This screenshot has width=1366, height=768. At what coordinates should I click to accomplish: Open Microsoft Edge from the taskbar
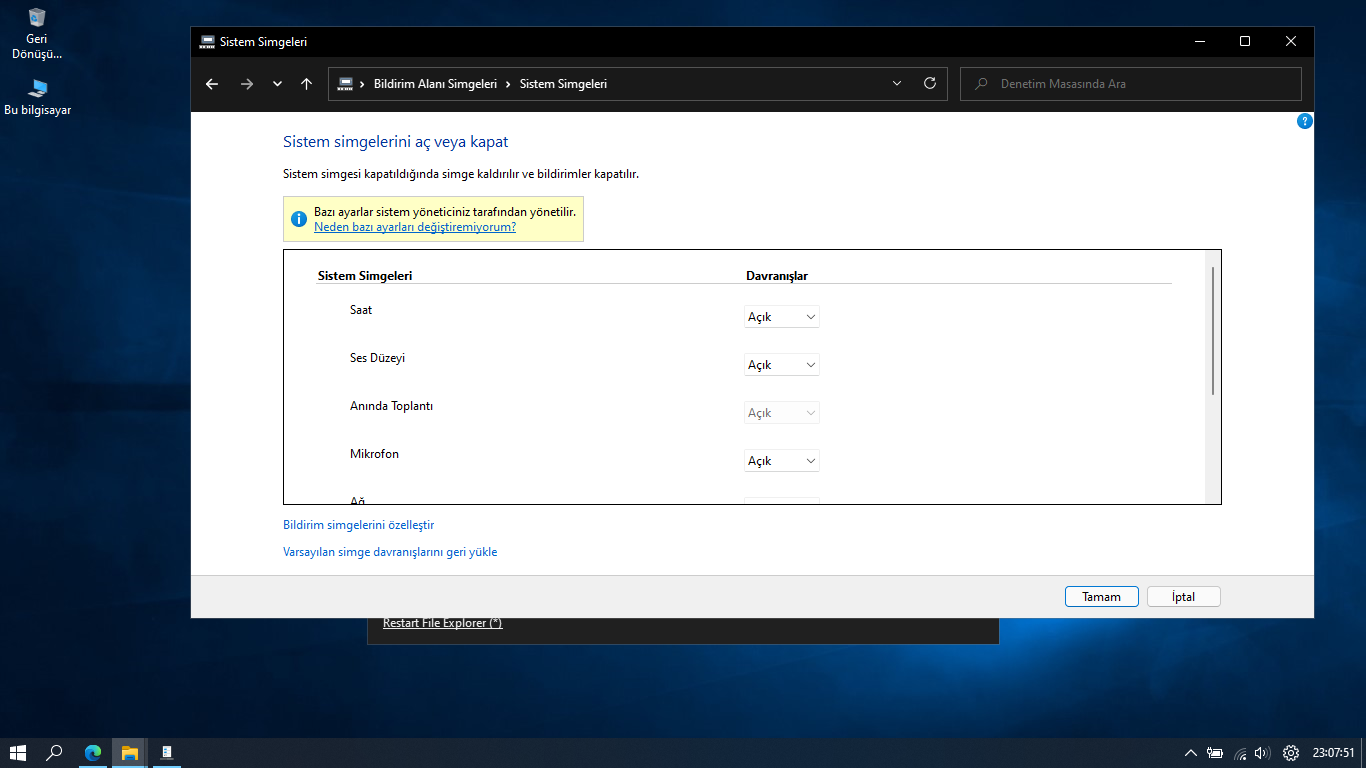[93, 753]
